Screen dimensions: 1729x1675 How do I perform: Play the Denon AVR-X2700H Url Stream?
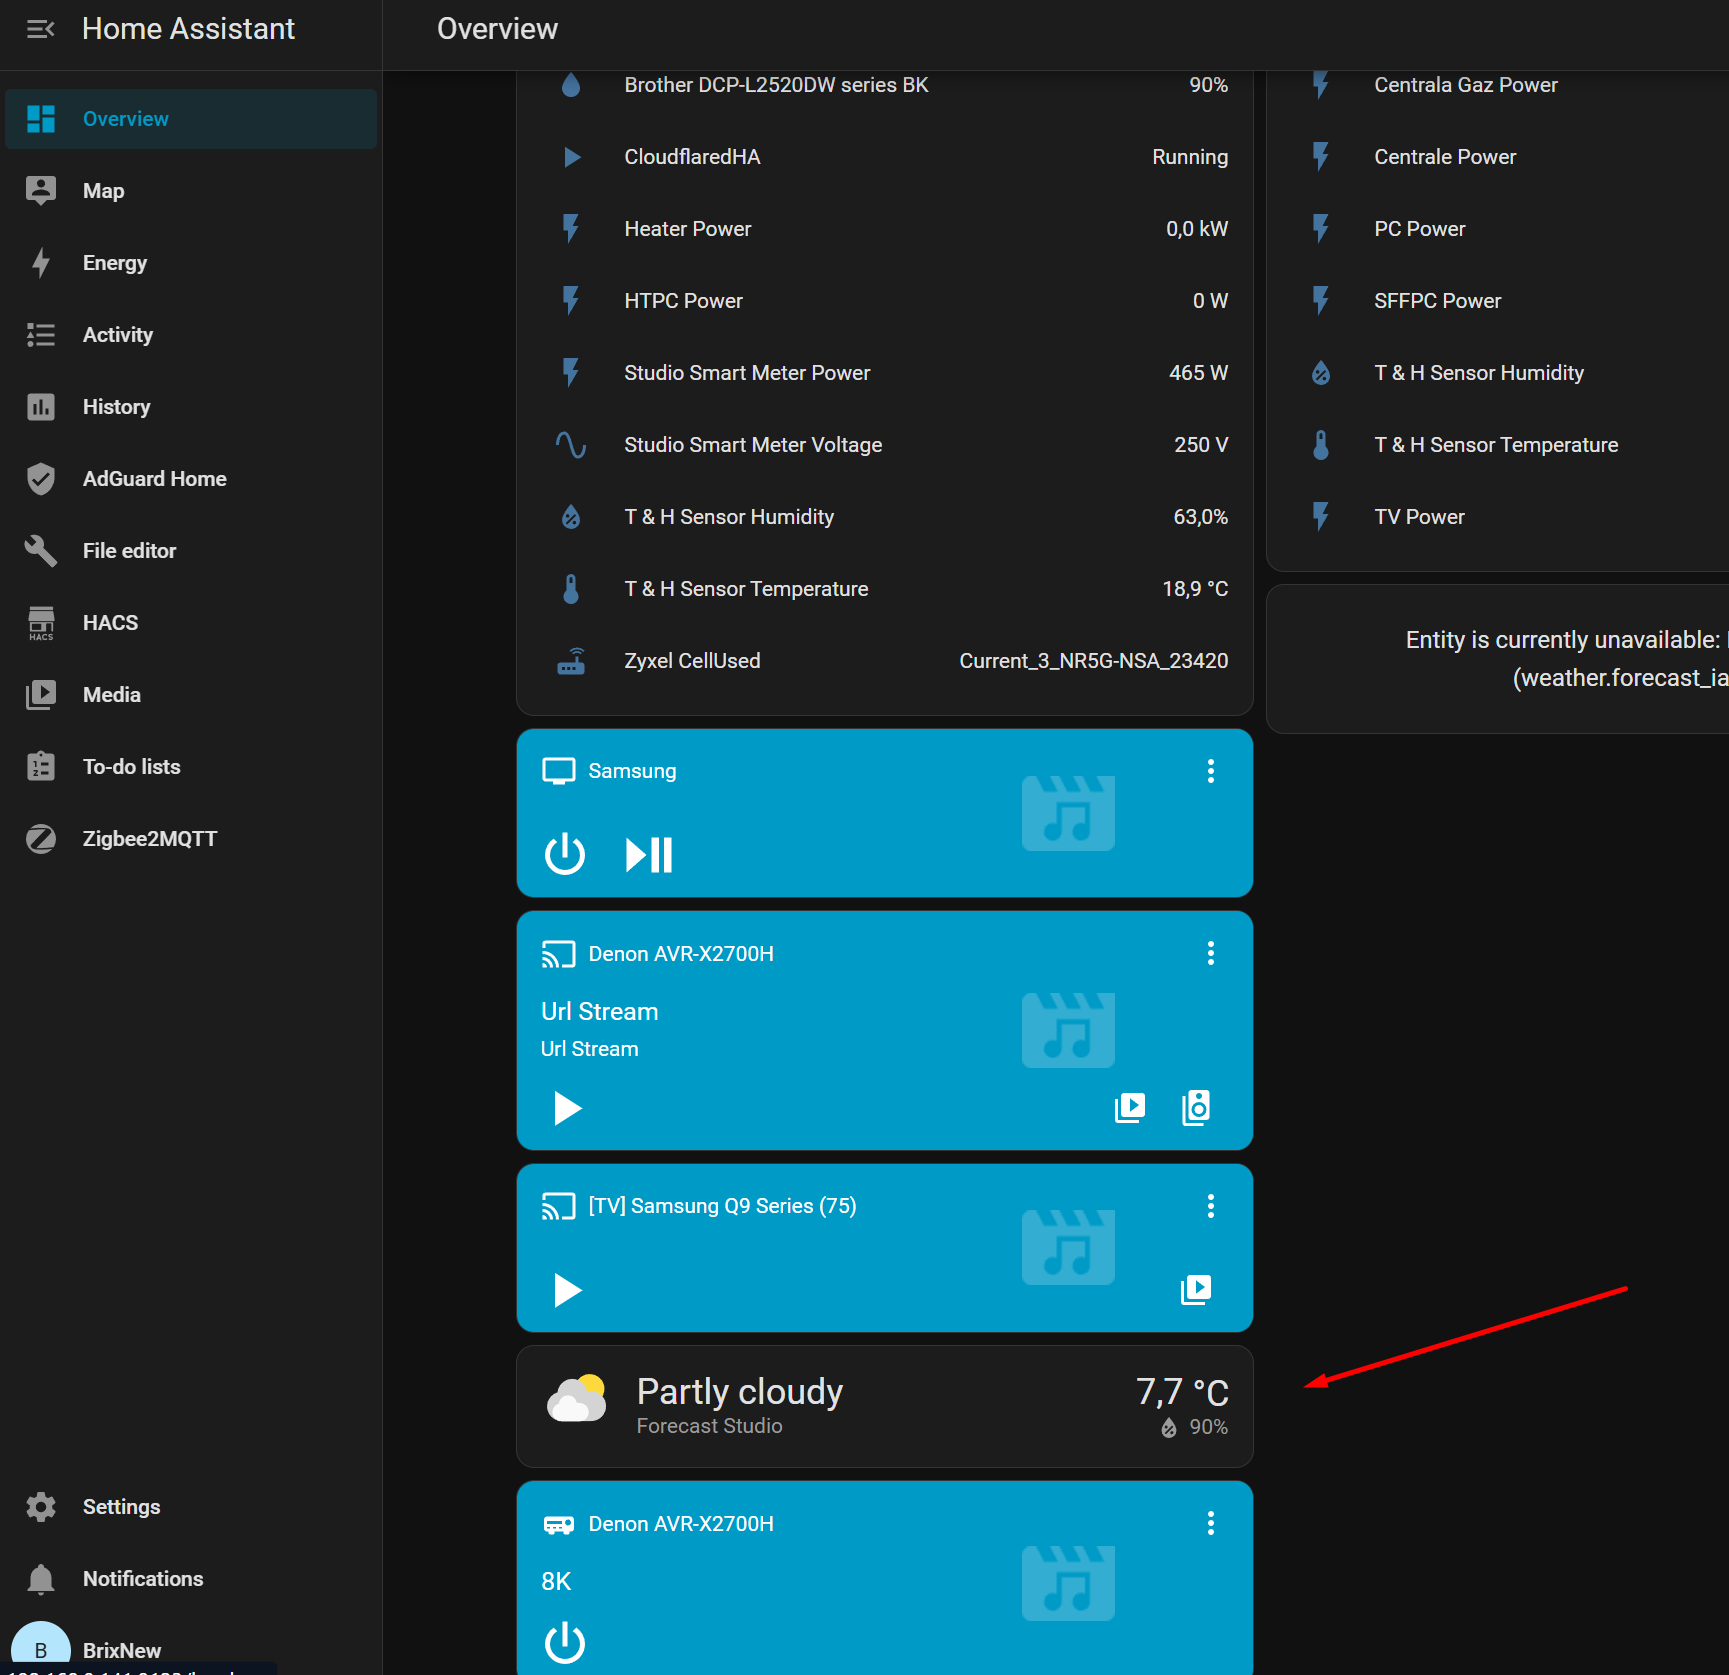click(567, 1108)
